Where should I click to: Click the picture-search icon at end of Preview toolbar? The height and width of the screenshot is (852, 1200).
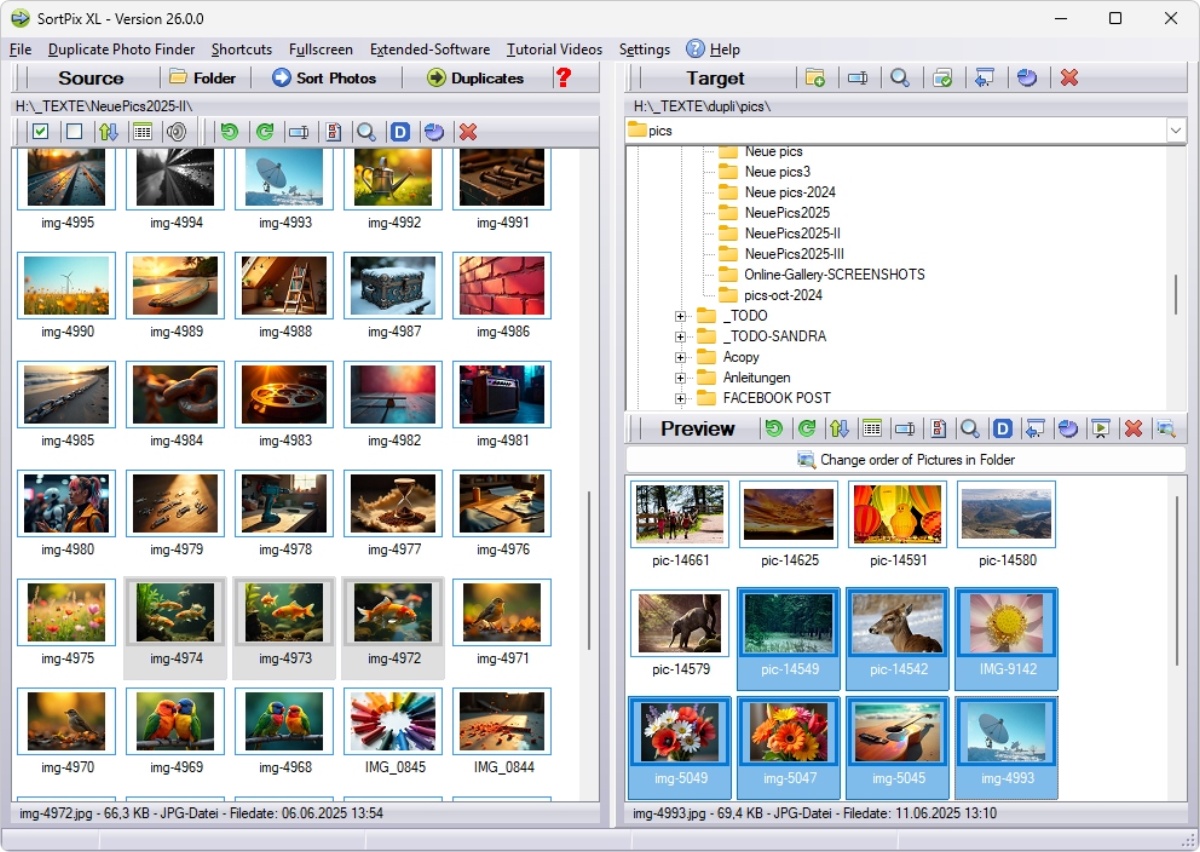click(1166, 428)
